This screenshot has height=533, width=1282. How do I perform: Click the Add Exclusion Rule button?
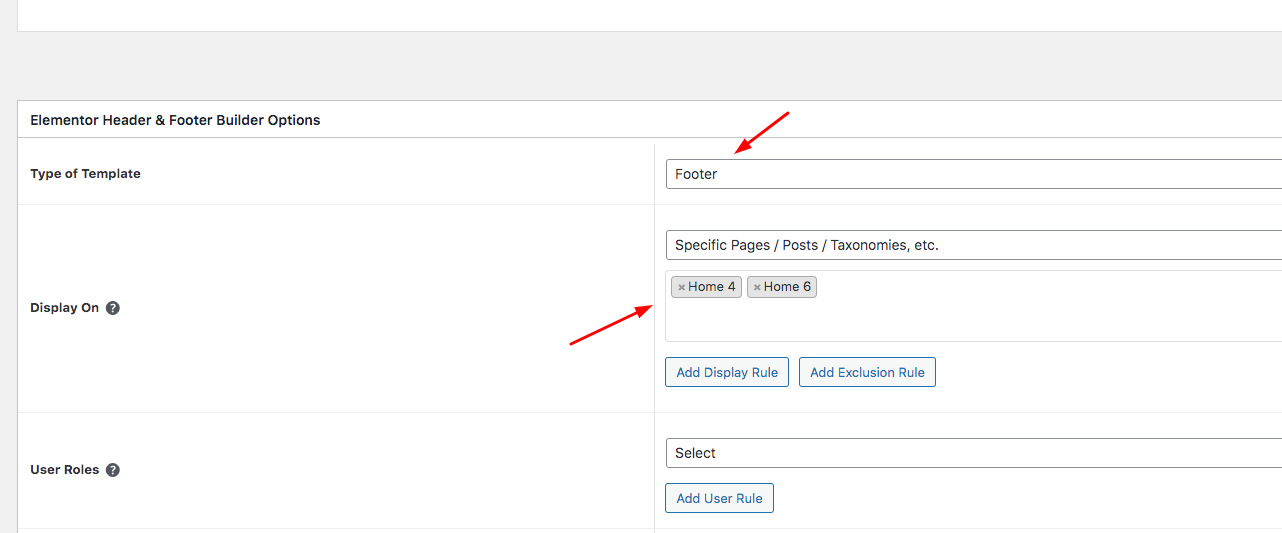[x=867, y=372]
